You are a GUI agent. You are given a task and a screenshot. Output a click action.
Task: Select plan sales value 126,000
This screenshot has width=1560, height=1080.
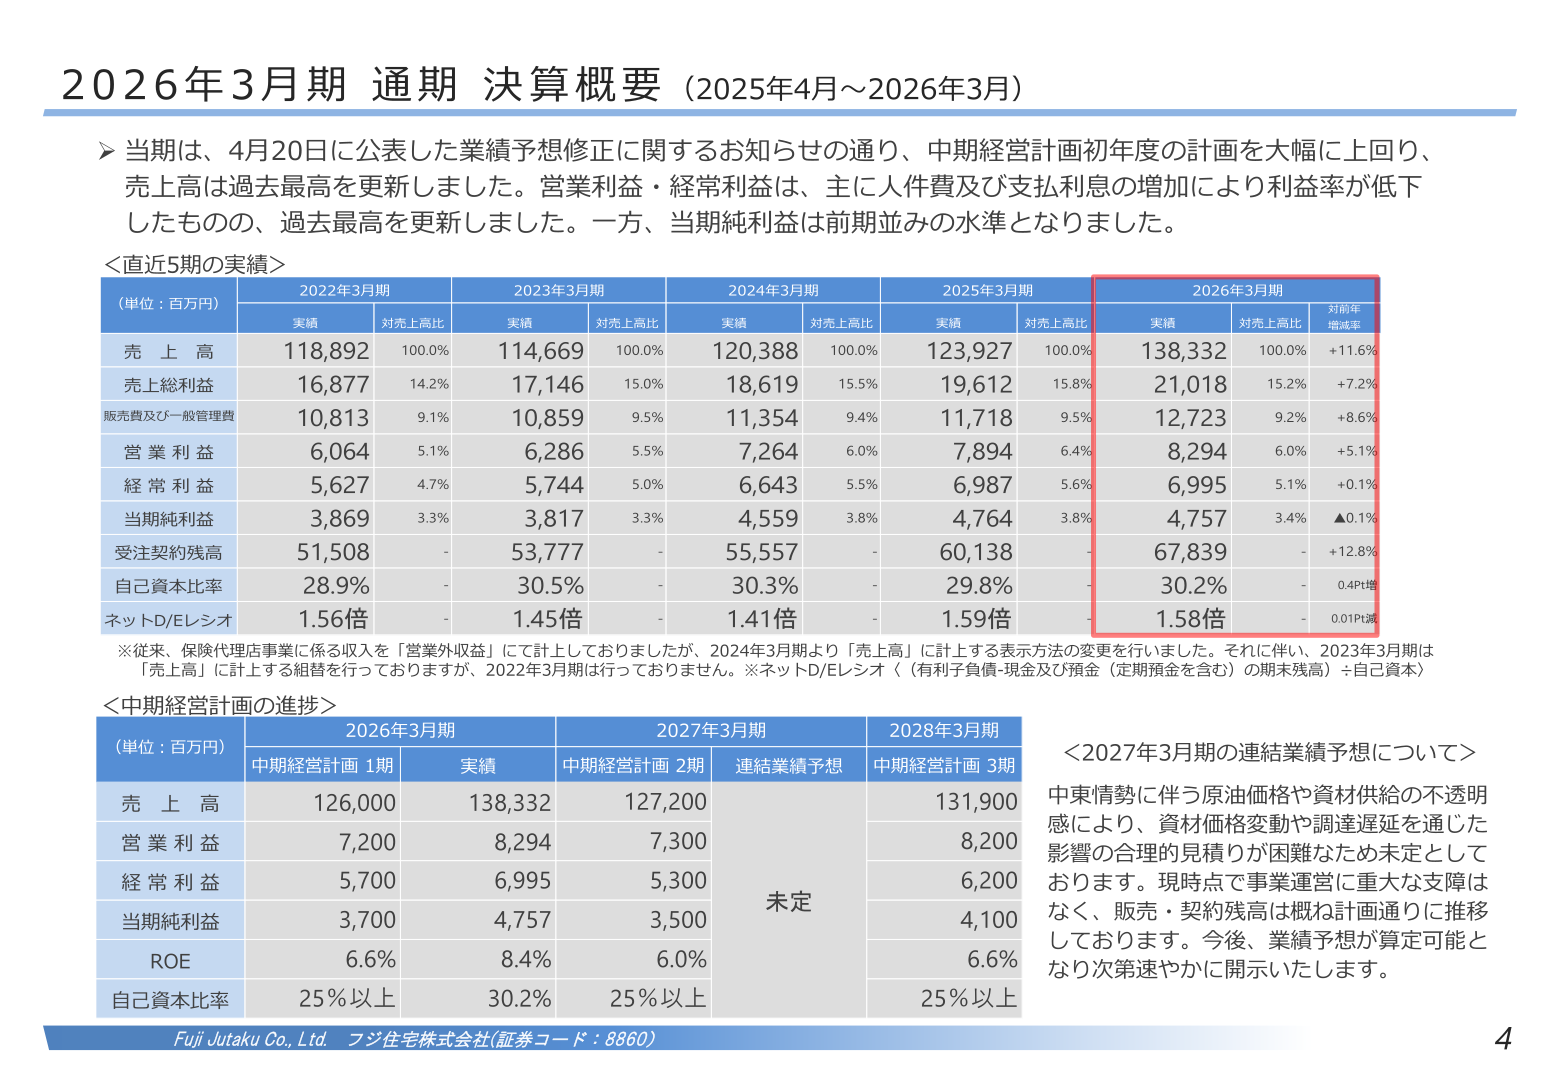point(354,803)
